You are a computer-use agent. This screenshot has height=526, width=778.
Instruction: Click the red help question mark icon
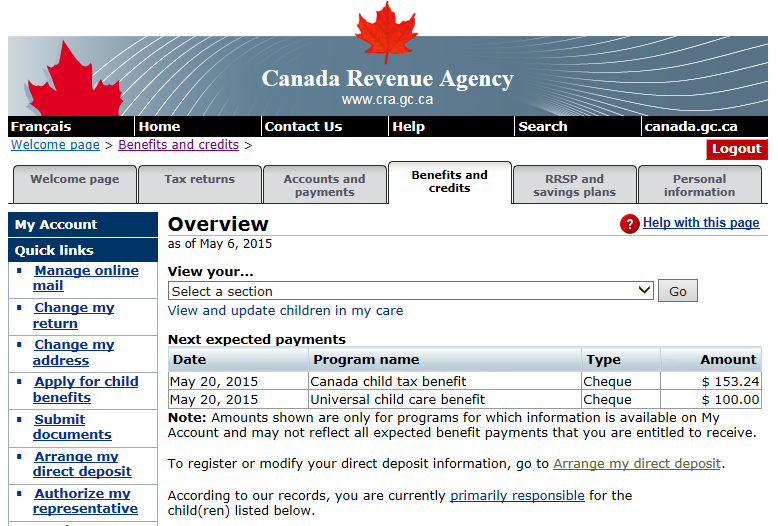(629, 224)
